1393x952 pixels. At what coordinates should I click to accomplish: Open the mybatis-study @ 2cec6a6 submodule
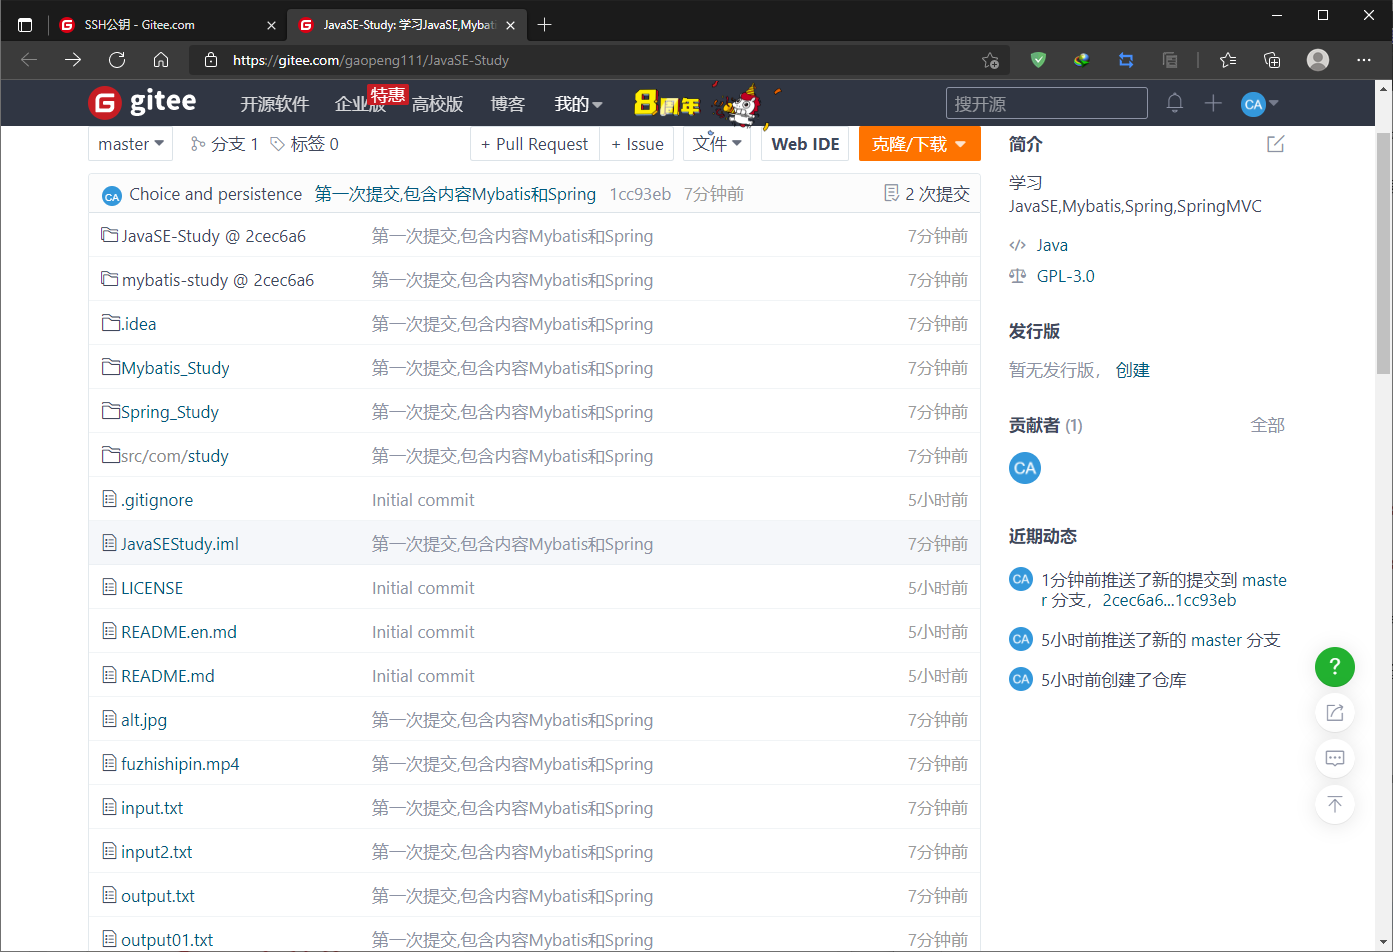(218, 280)
